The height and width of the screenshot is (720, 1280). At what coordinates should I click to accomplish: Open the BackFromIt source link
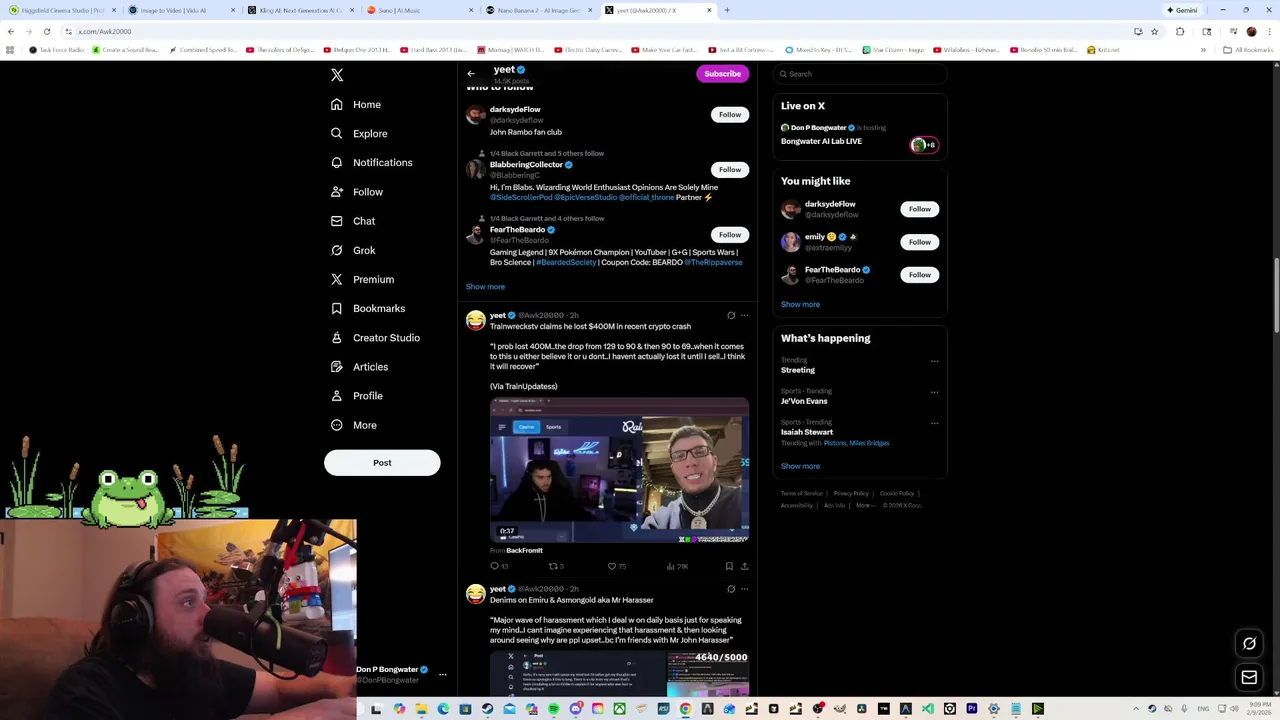[524, 551]
